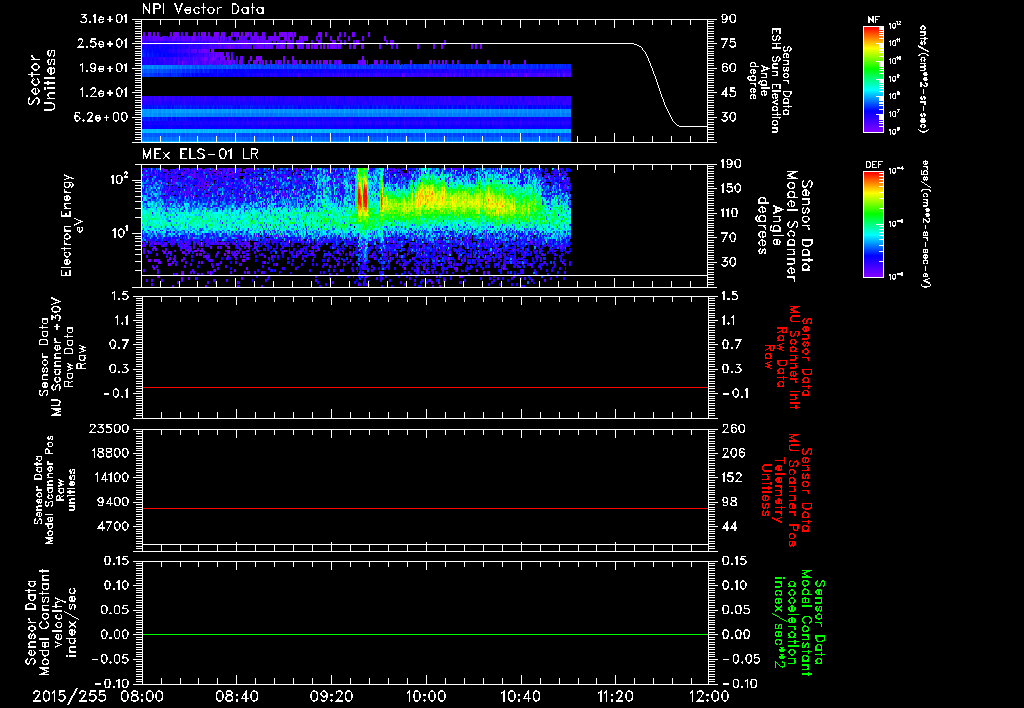Click the DEF color bar legend
Viewport: 1024px width, 708px height.
click(874, 224)
